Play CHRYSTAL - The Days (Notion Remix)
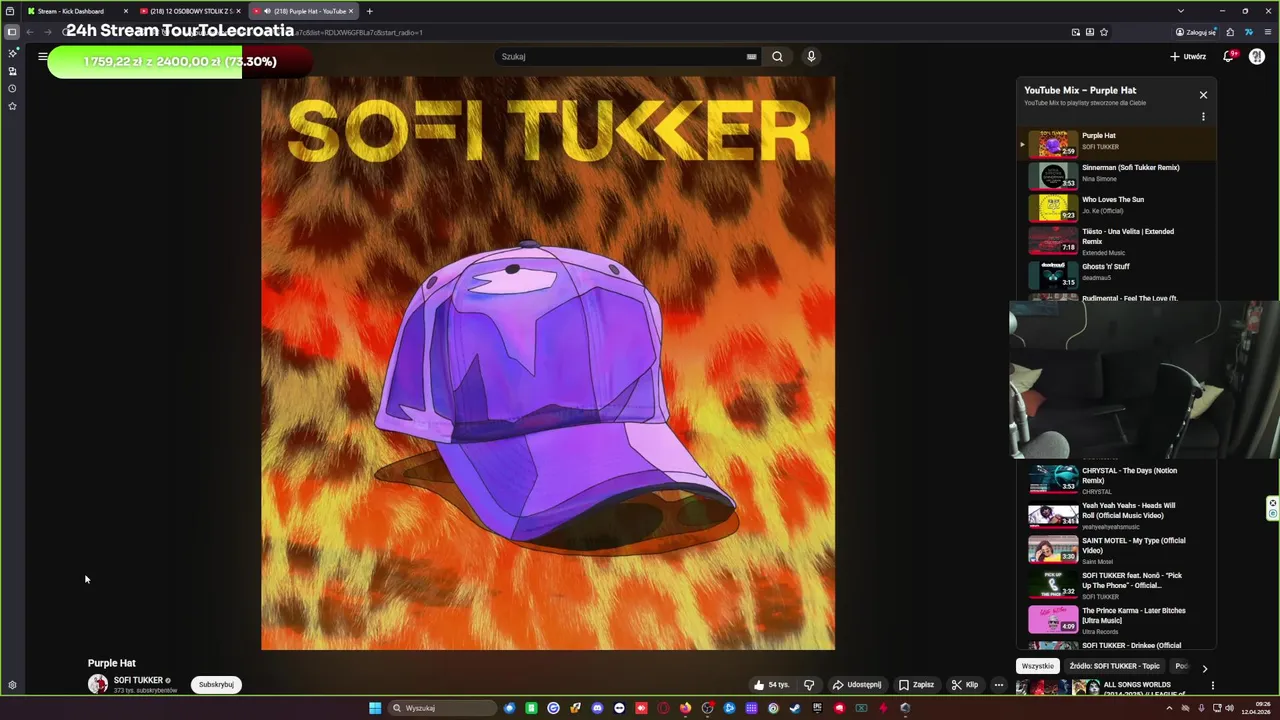 [1118, 480]
